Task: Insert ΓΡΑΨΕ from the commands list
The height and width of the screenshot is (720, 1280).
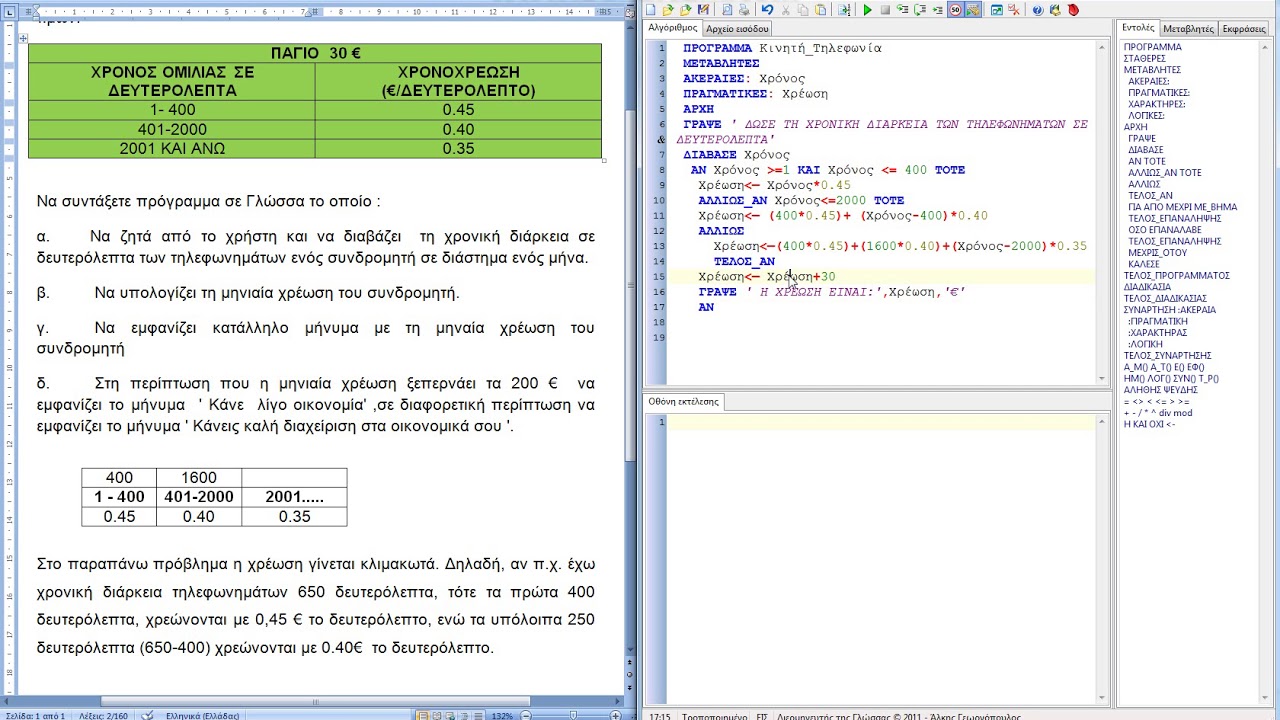Action: [x=1141, y=138]
